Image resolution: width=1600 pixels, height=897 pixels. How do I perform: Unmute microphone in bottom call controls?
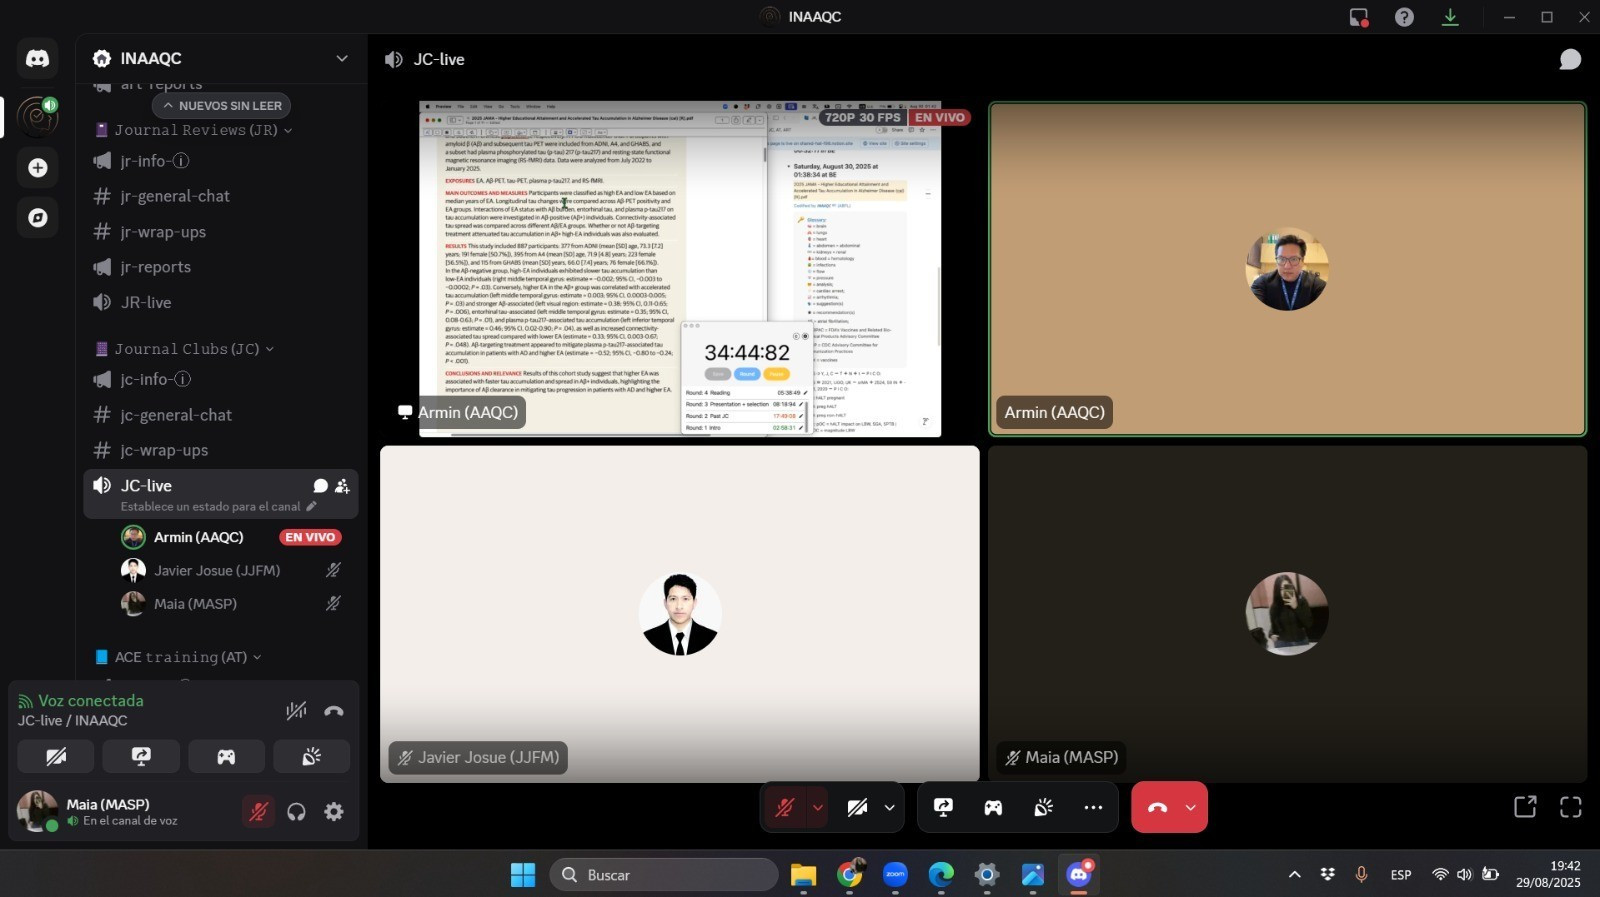point(785,807)
